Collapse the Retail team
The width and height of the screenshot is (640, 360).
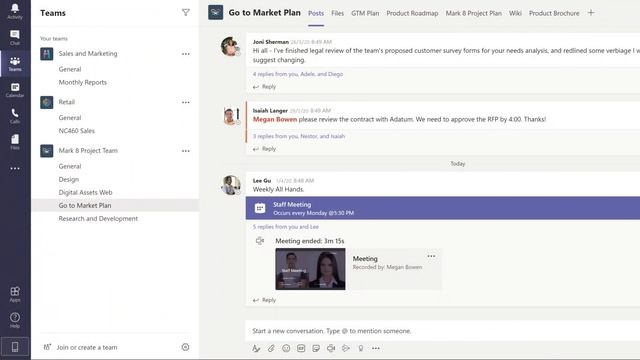67,102
